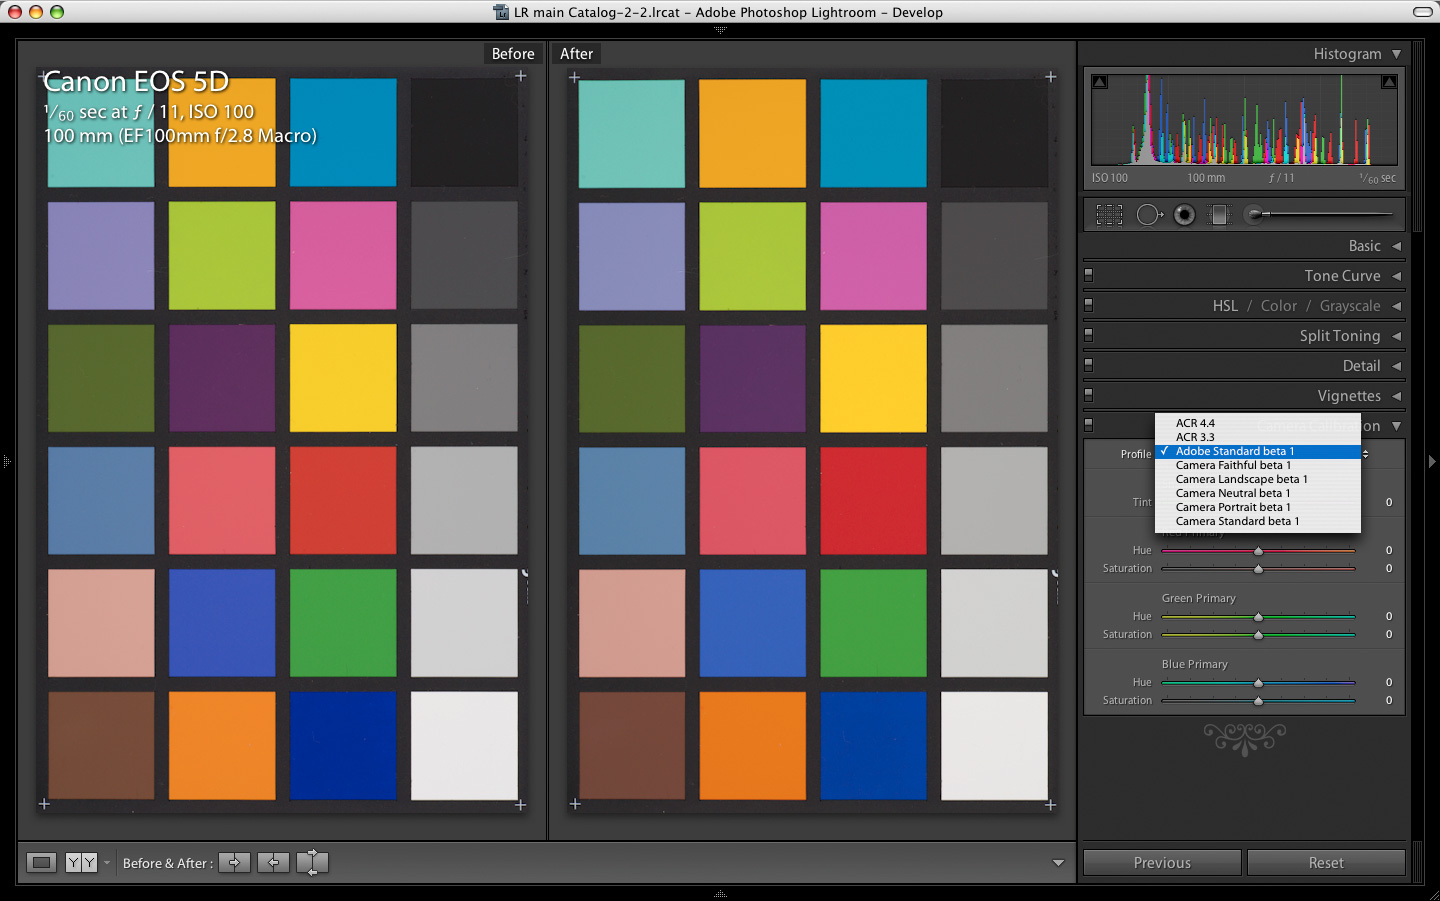Adjust the Red Primary Hue slider
Viewport: 1440px width, 901px height.
click(x=1258, y=550)
